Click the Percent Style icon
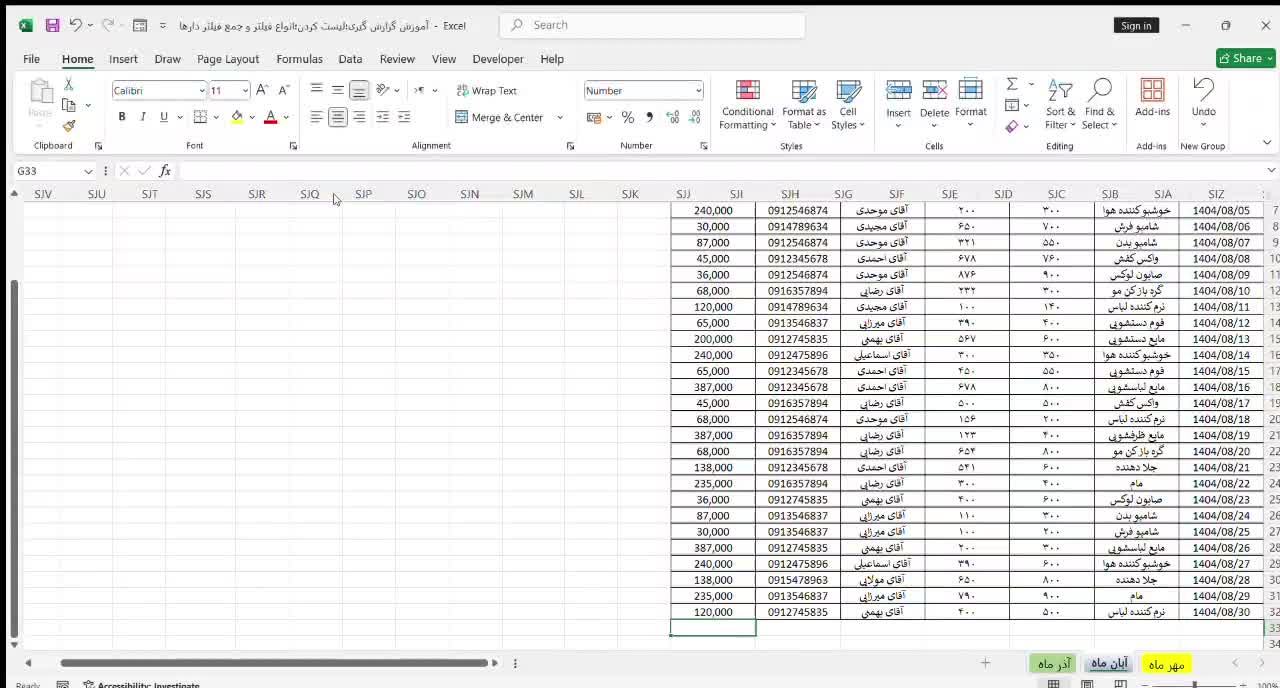The width and height of the screenshot is (1280, 688). [627, 117]
